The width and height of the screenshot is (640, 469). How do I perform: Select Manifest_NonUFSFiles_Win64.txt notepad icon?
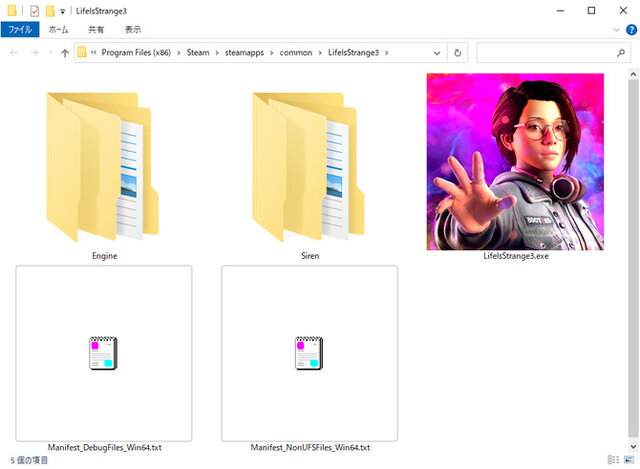(309, 353)
